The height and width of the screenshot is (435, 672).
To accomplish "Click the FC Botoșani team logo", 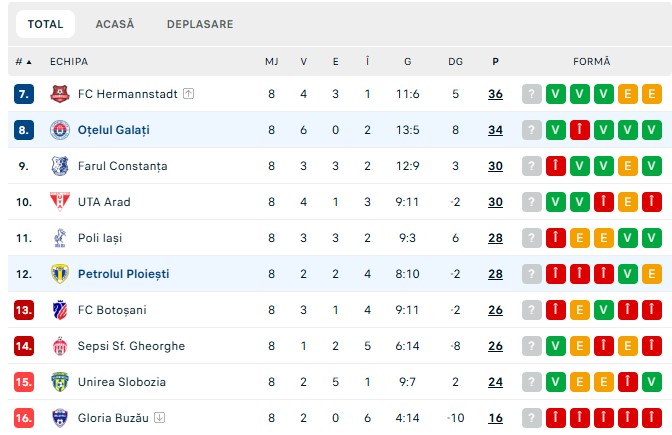I will [x=60, y=310].
